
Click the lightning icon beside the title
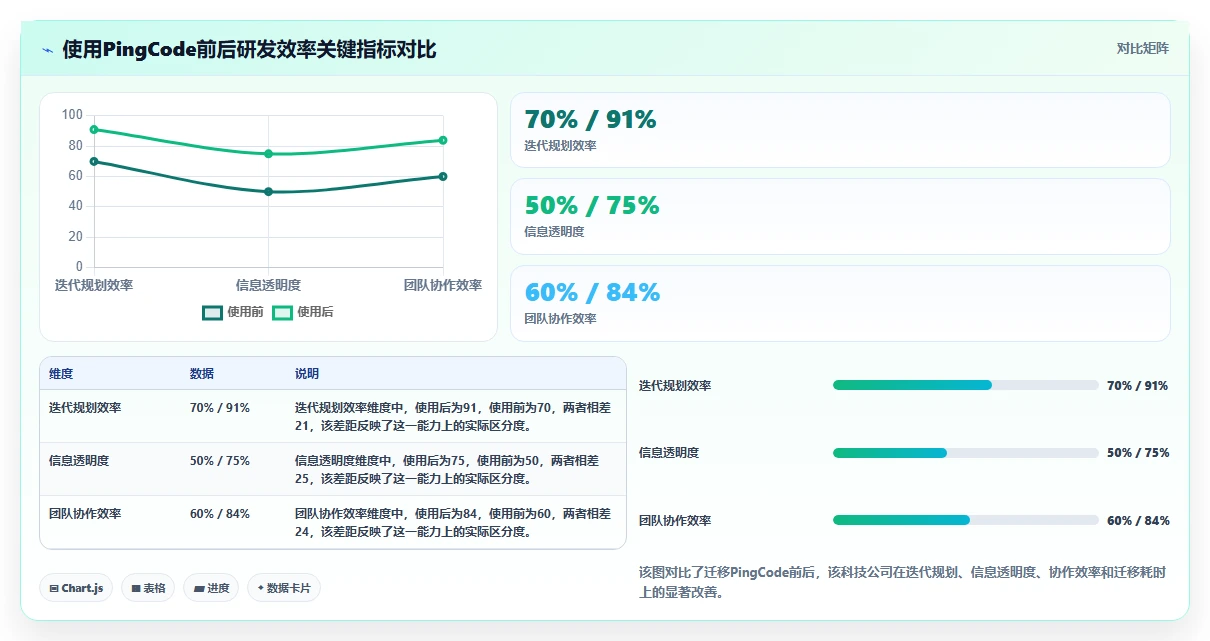[x=47, y=50]
